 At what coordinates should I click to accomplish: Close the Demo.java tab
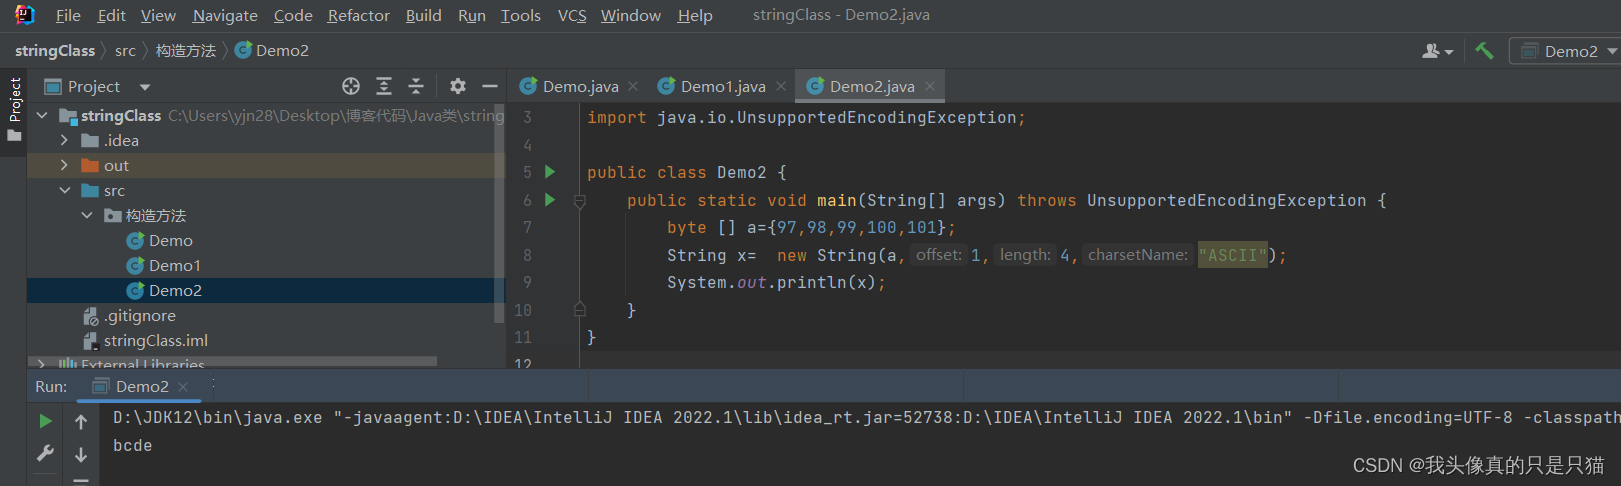click(x=633, y=86)
